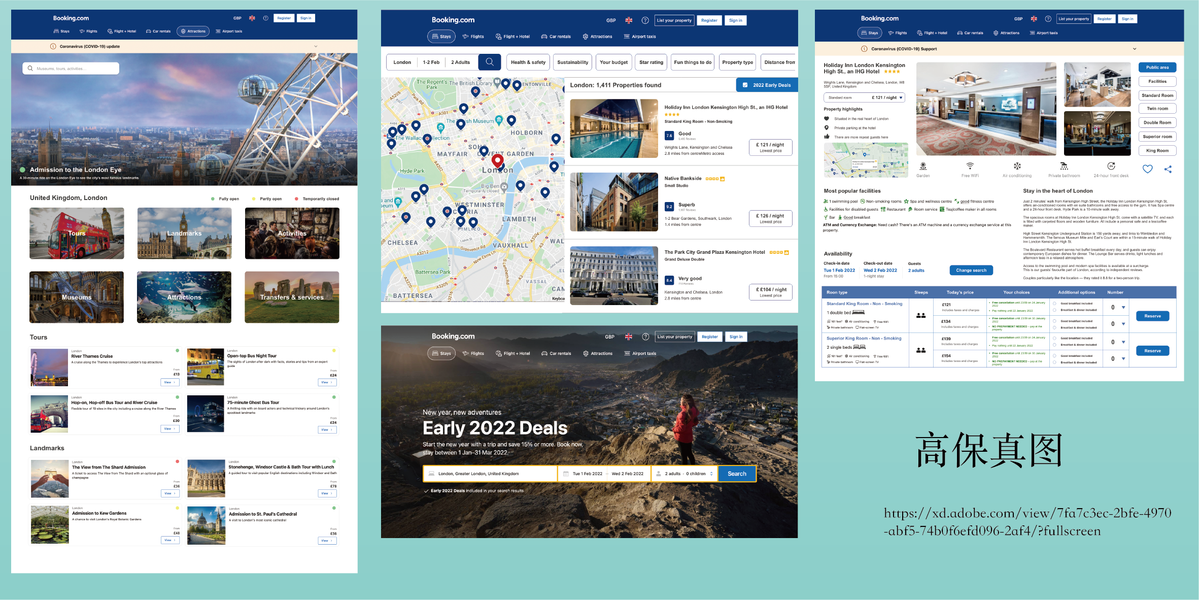
Task: Click Sign in on attractions page
Action: (306, 18)
